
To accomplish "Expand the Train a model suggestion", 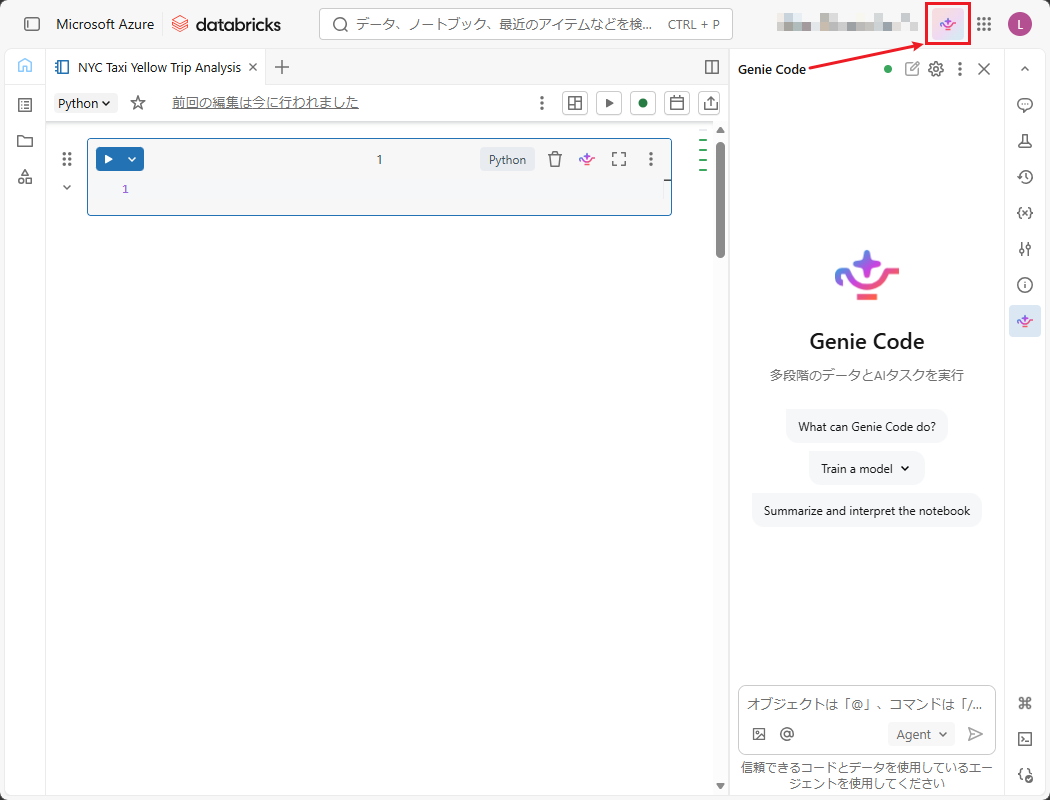I will 866,468.
